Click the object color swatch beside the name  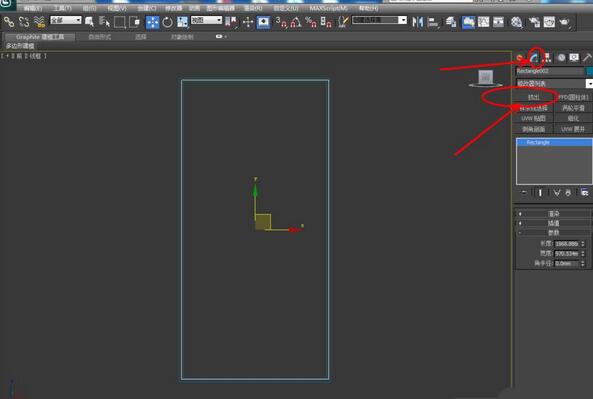[x=590, y=71]
